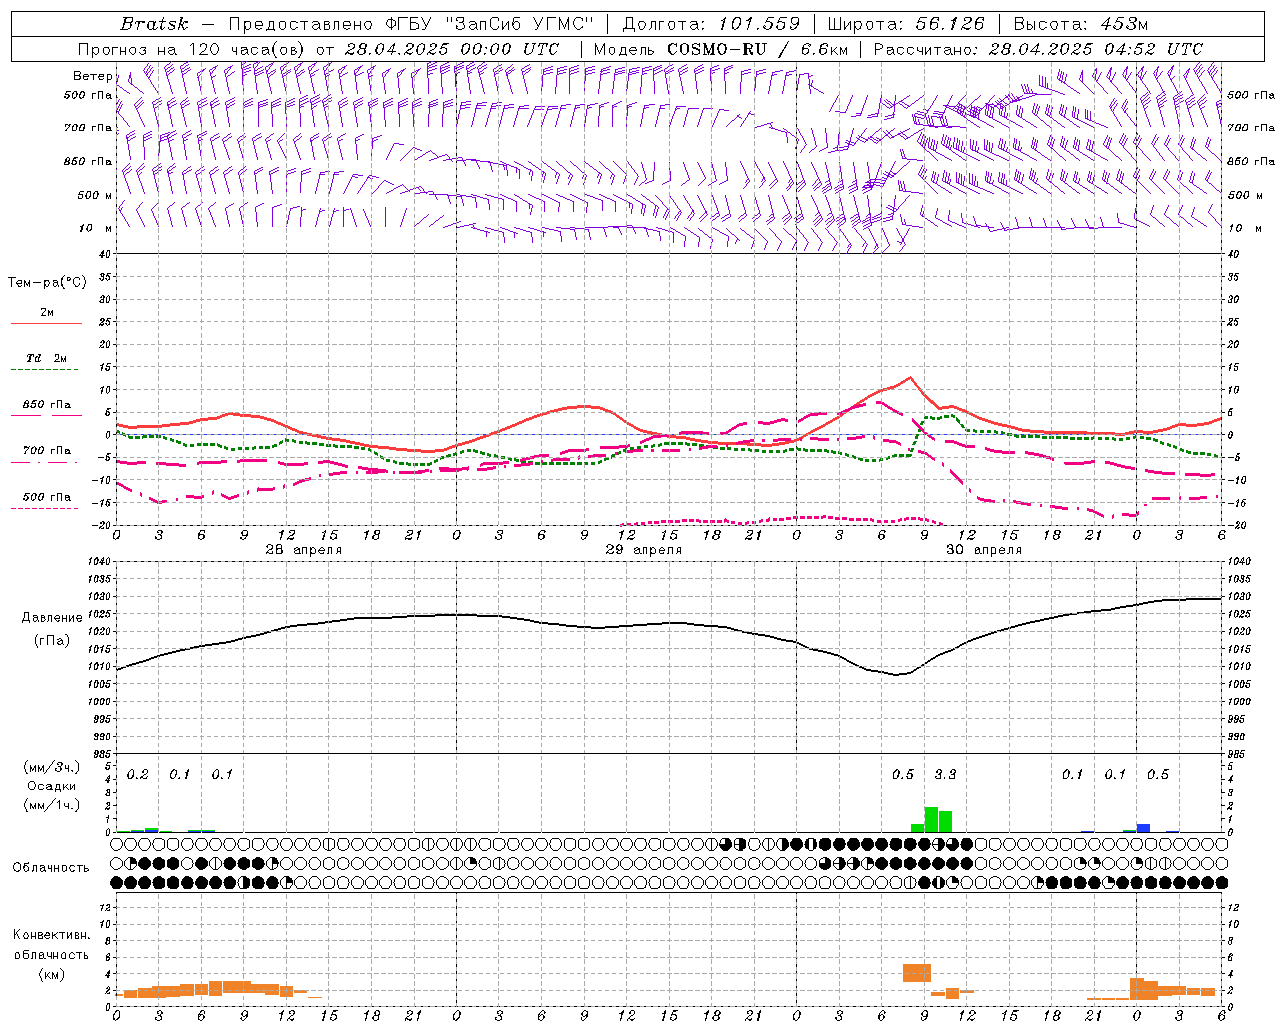This screenshot has width=1280, height=1024.
Task: Click the '500 м' wind level label on the left
Action: pyautogui.click(x=96, y=195)
